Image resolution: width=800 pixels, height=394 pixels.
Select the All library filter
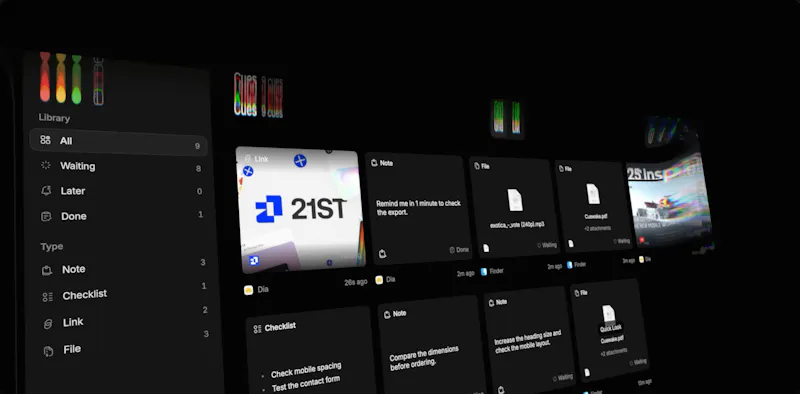118,142
